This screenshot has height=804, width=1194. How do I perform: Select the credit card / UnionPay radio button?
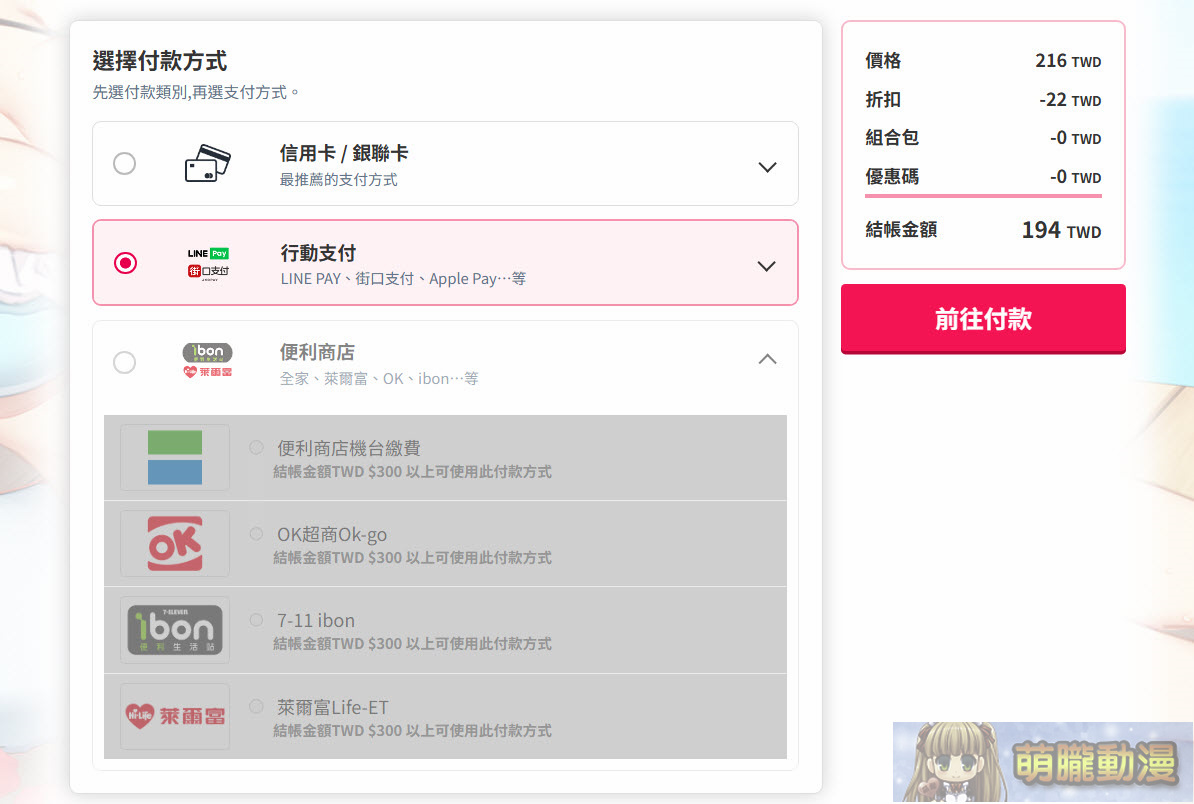(124, 164)
